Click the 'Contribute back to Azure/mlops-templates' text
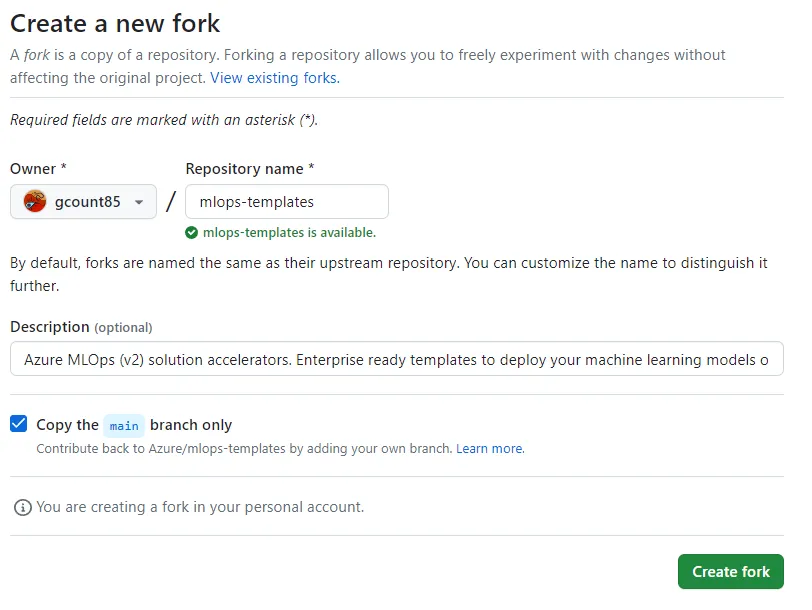The height and width of the screenshot is (610, 812). tap(244, 448)
